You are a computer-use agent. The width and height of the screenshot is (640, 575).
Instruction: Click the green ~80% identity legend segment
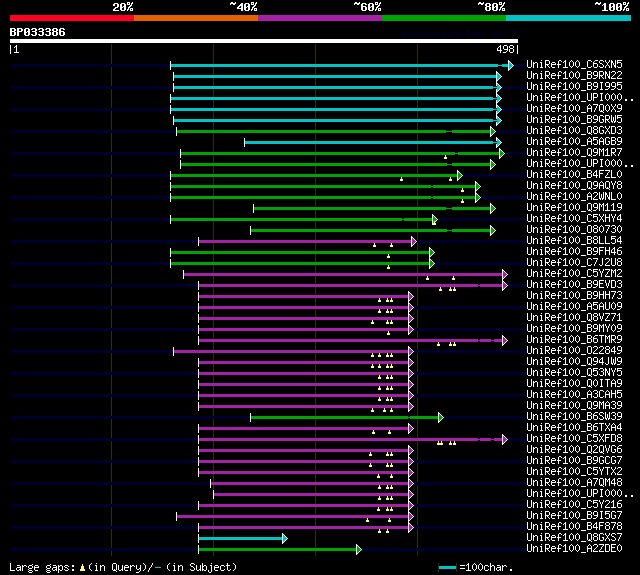[x=444, y=18]
